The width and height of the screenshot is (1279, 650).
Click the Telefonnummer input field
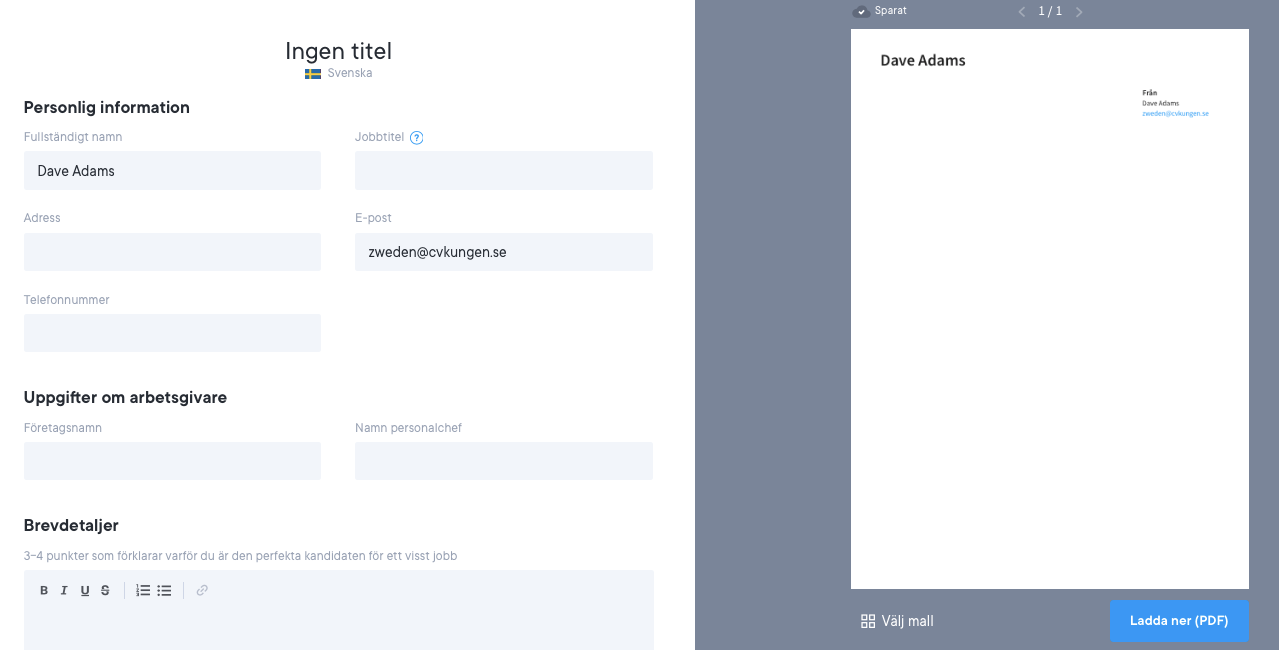pos(172,333)
